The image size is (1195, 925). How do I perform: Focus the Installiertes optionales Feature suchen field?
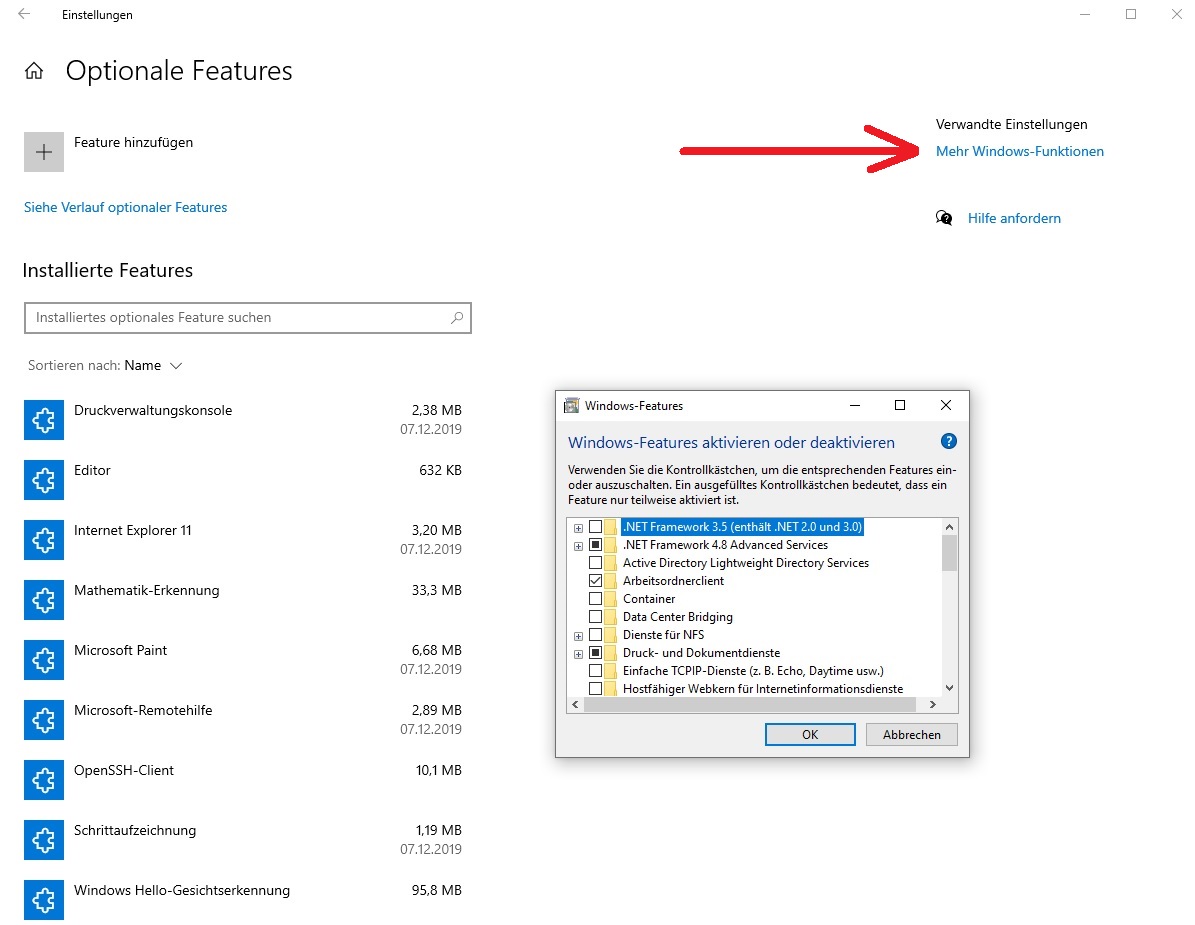point(248,318)
